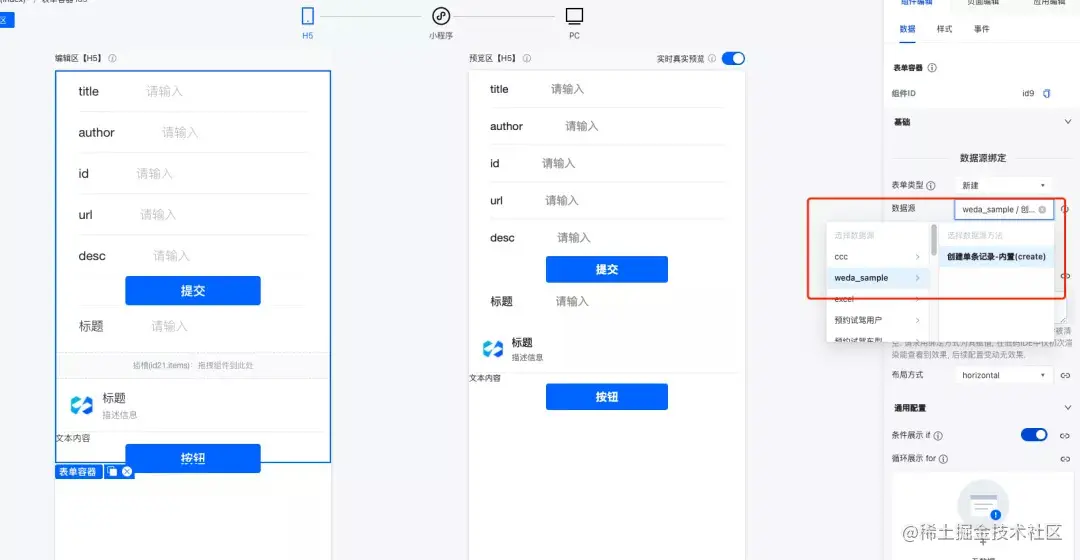Image resolution: width=1080 pixels, height=560 pixels.
Task: Copy the component ID id9
Action: [1046, 93]
